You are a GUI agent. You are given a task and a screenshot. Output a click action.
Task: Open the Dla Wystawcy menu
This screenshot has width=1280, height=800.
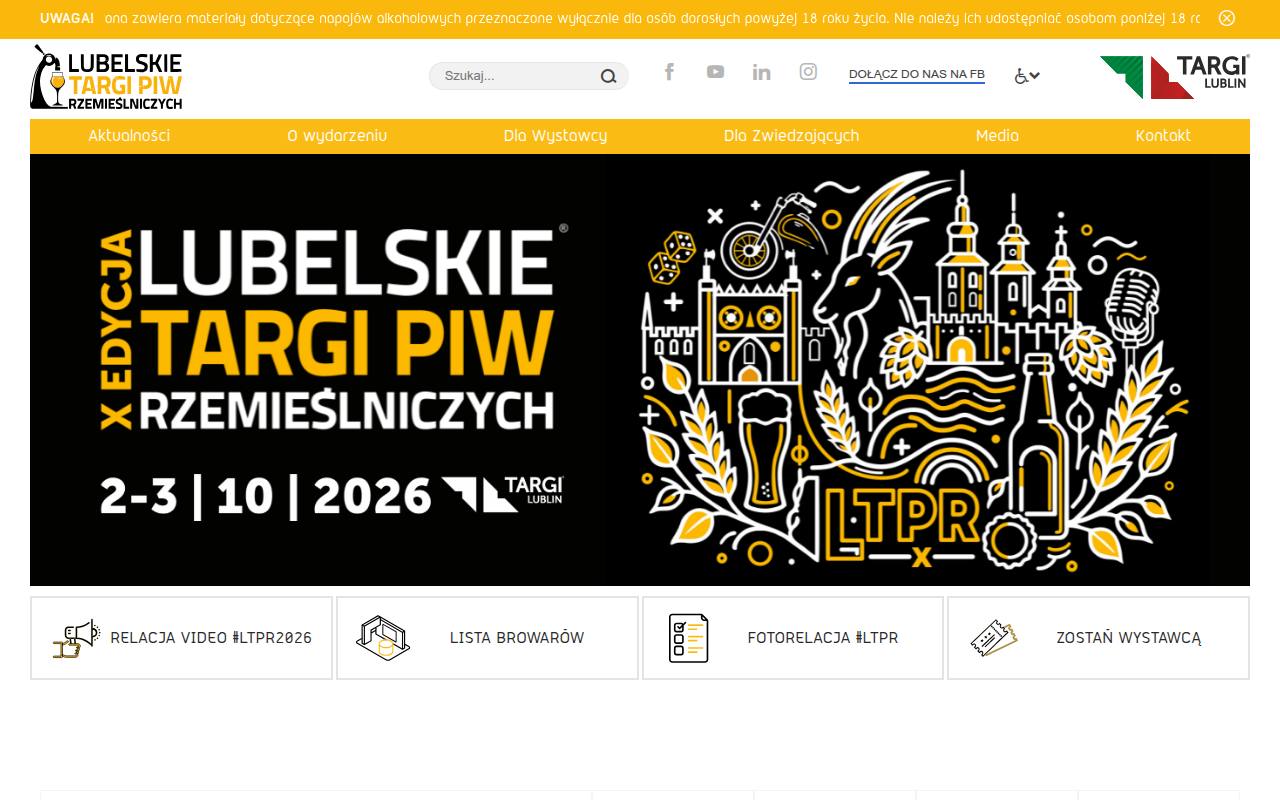[555, 136]
